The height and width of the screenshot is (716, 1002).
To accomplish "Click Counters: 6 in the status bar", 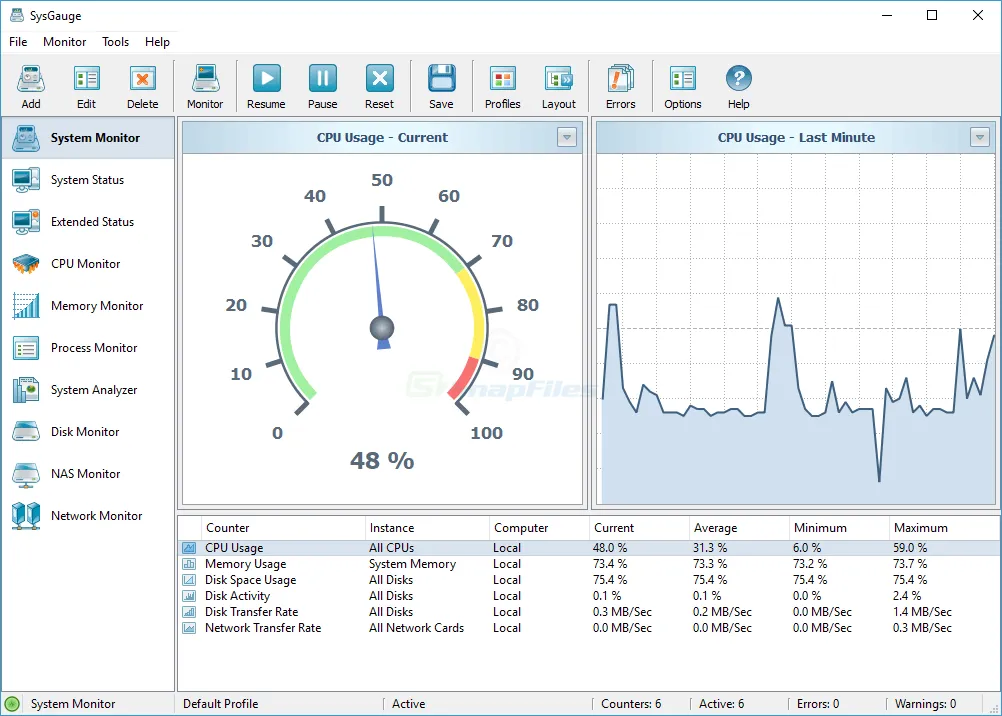I will pos(631,704).
